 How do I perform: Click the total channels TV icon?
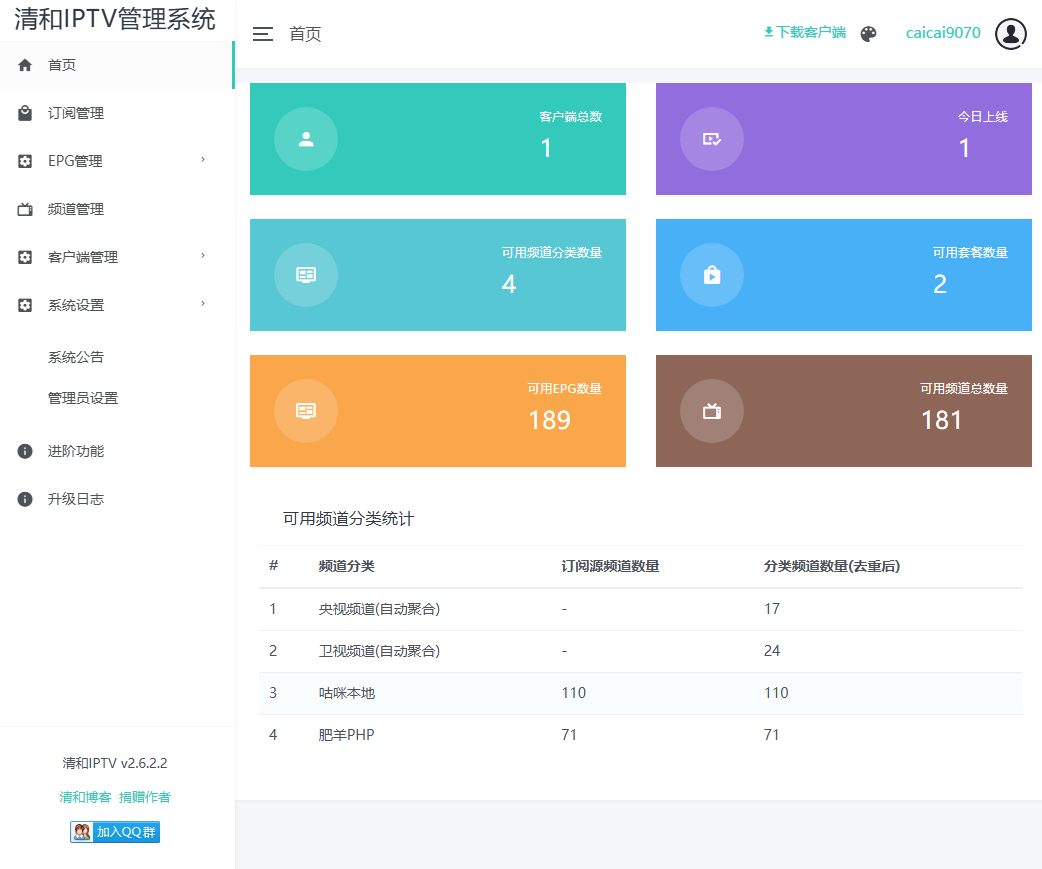coord(711,411)
